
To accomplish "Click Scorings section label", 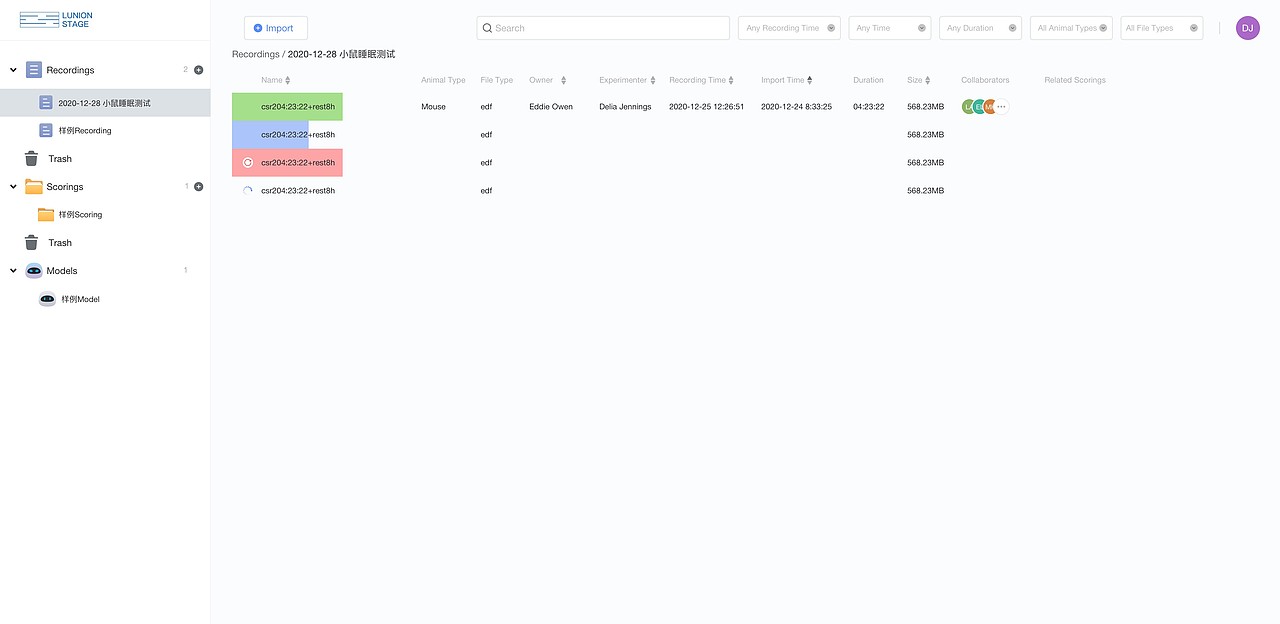I will pyautogui.click(x=65, y=187).
